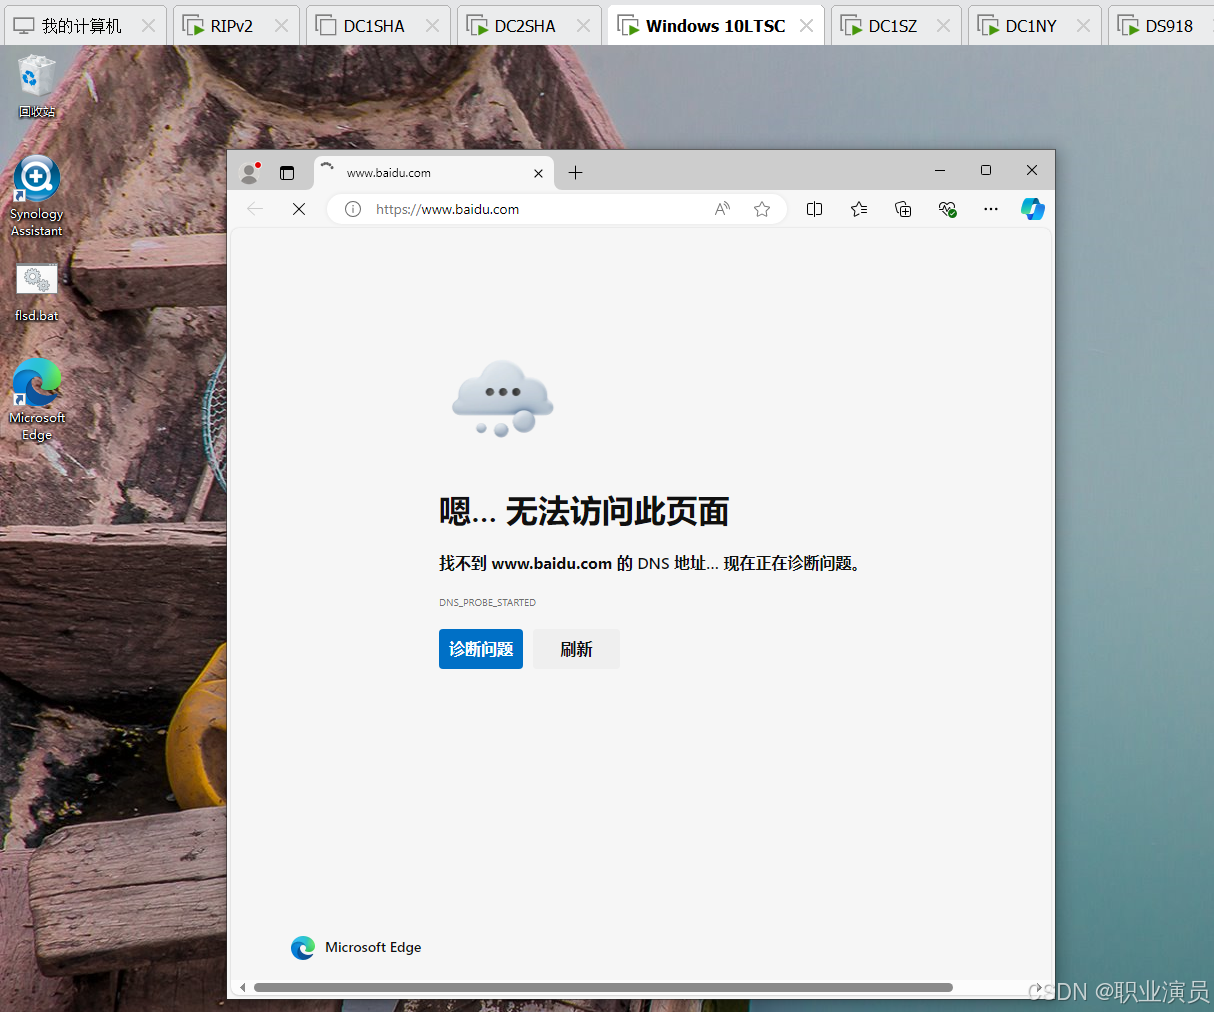Select the www.baidu.com tab in Edge
The image size is (1214, 1012).
[434, 173]
